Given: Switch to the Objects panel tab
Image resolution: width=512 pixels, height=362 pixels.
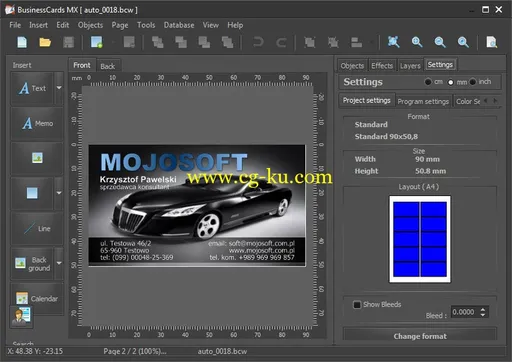Looking at the screenshot, I should tap(352, 66).
